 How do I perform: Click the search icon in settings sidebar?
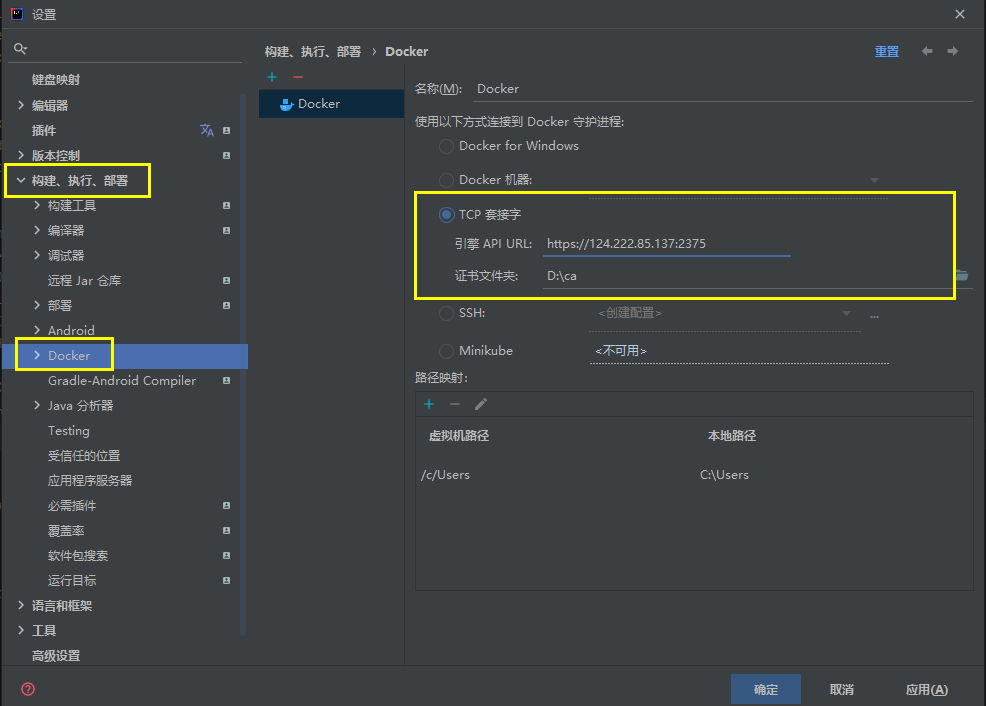pos(20,48)
